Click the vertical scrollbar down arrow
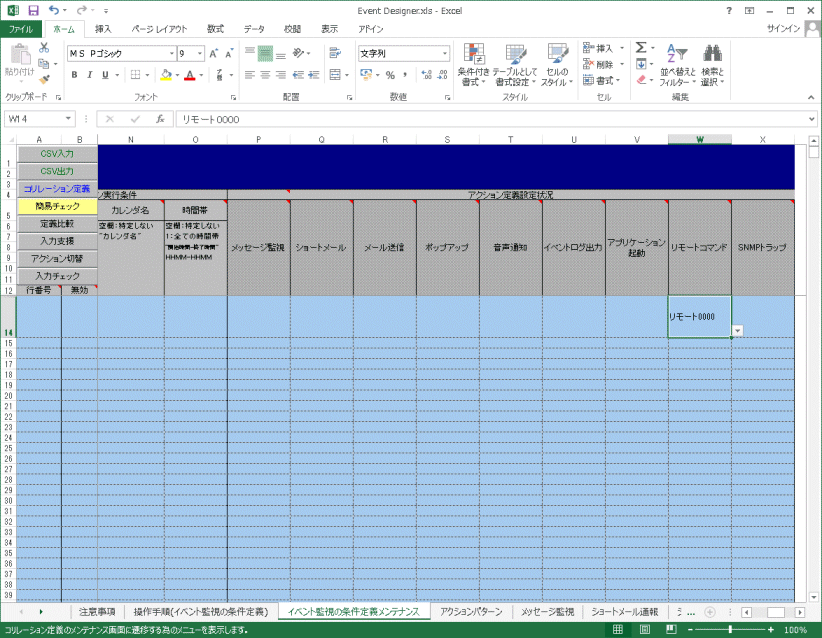822x638 pixels. (x=814, y=597)
